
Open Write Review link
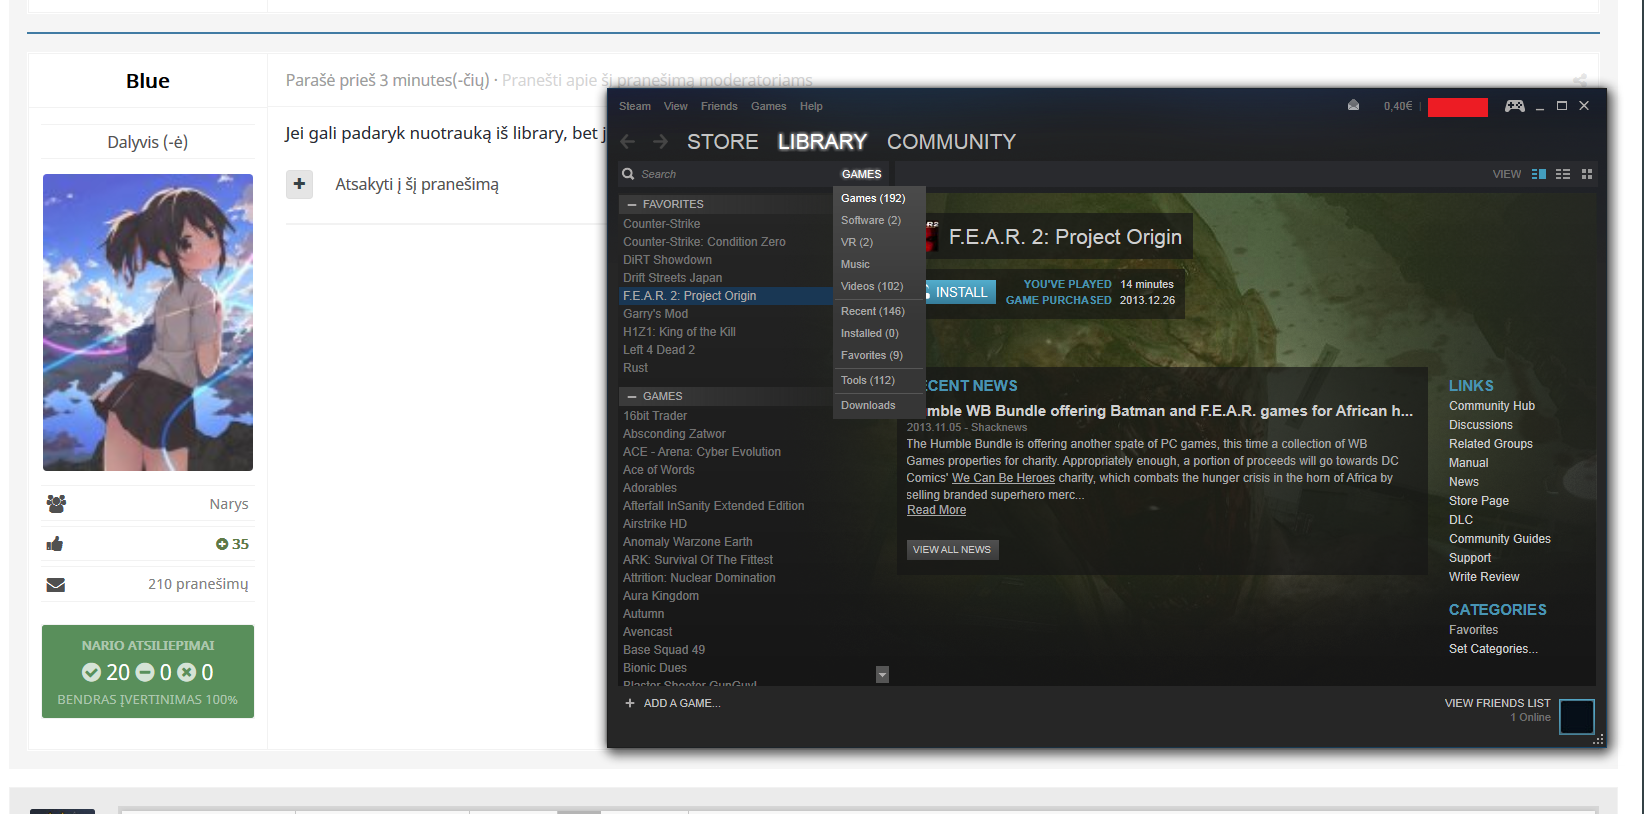[1483, 577]
